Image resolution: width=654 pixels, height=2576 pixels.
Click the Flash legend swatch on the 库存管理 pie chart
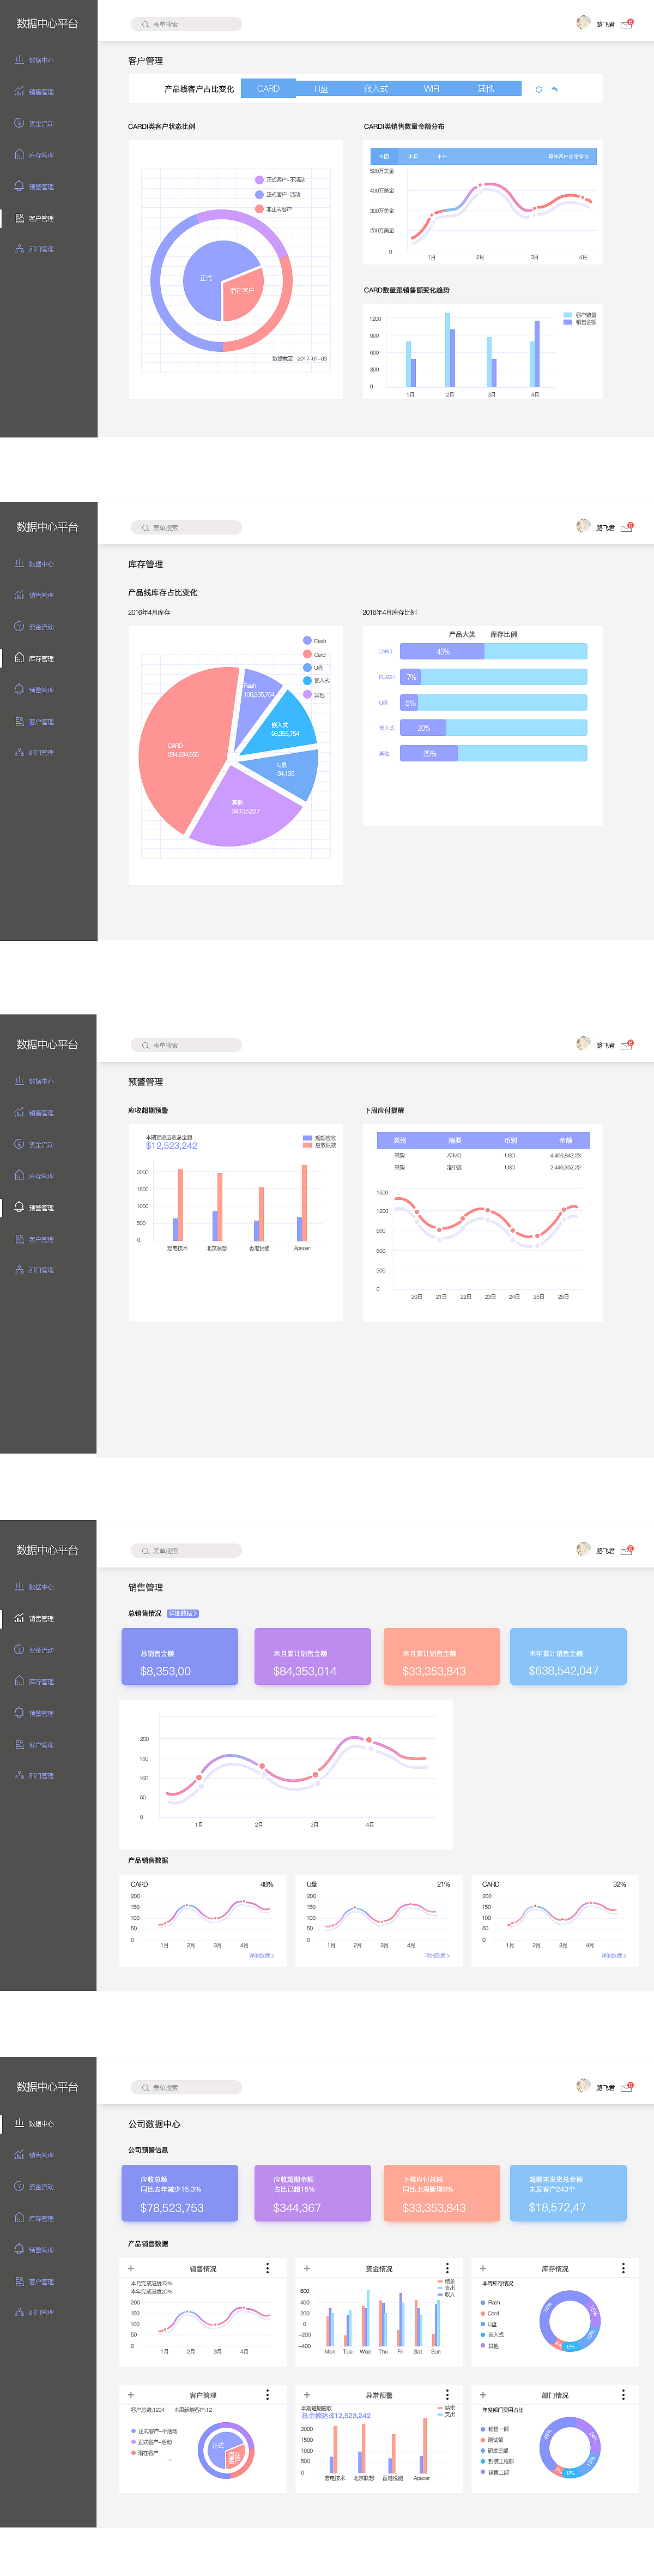307,641
